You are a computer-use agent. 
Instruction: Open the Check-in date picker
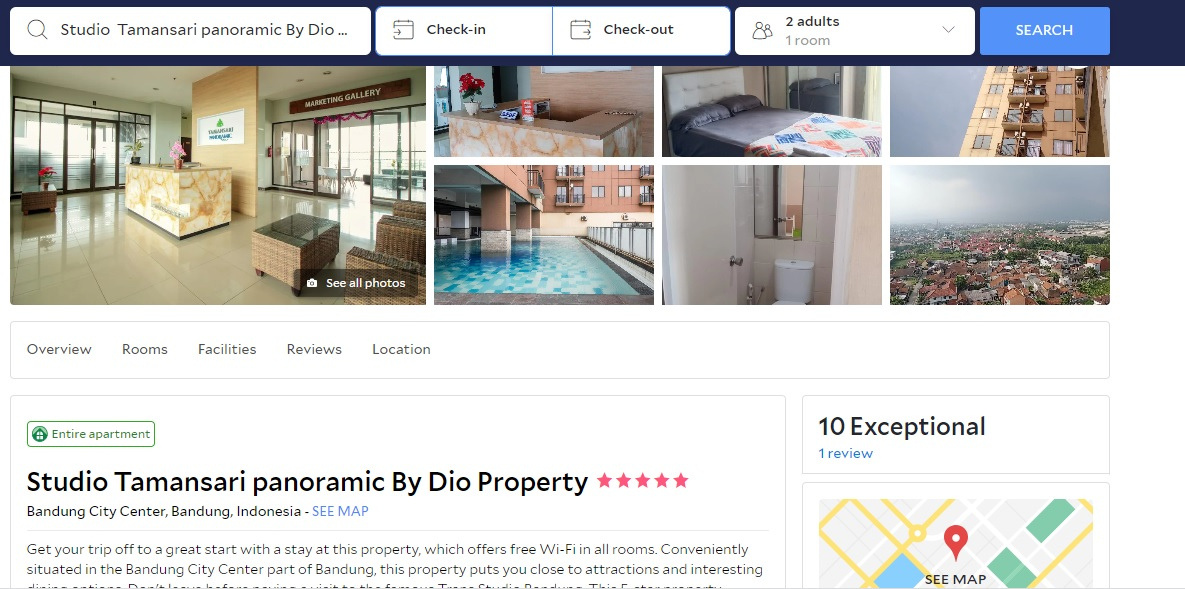(x=464, y=31)
